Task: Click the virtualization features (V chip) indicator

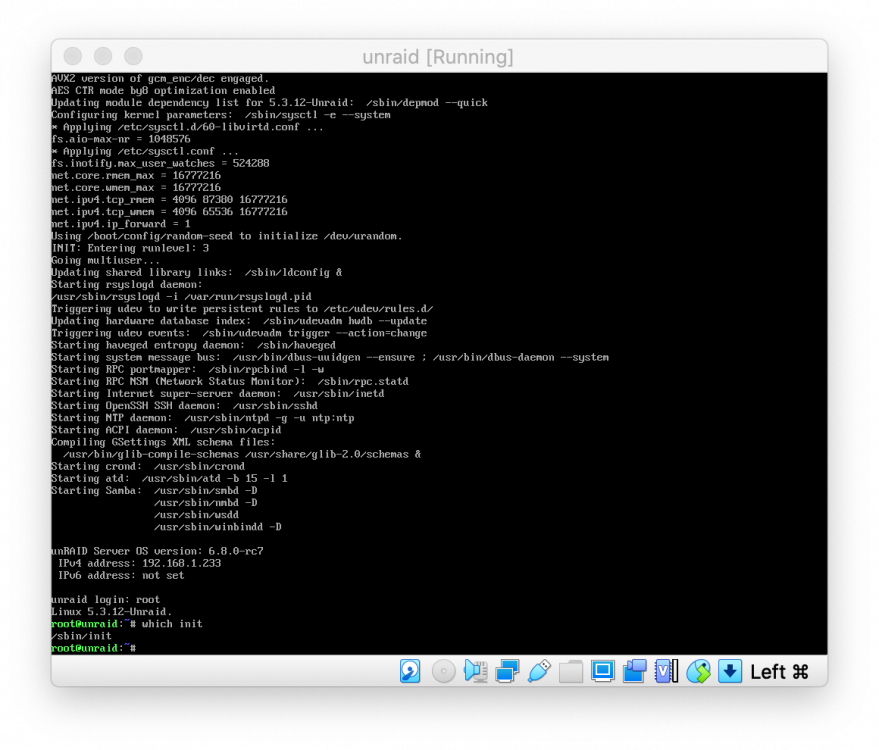Action: [x=666, y=671]
